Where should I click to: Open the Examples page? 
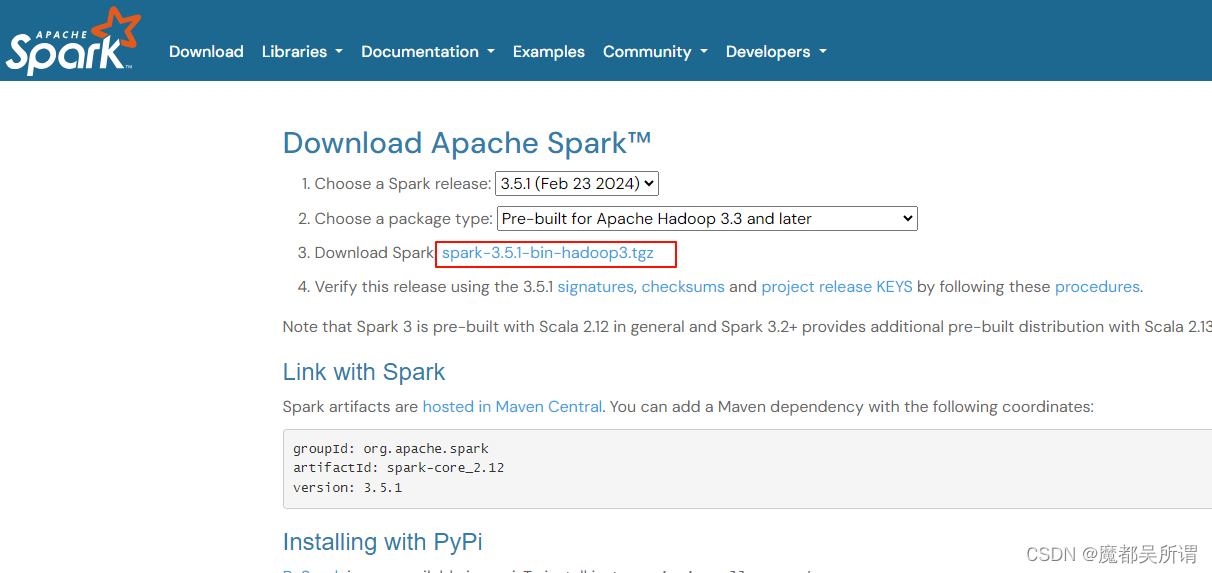[x=549, y=52]
